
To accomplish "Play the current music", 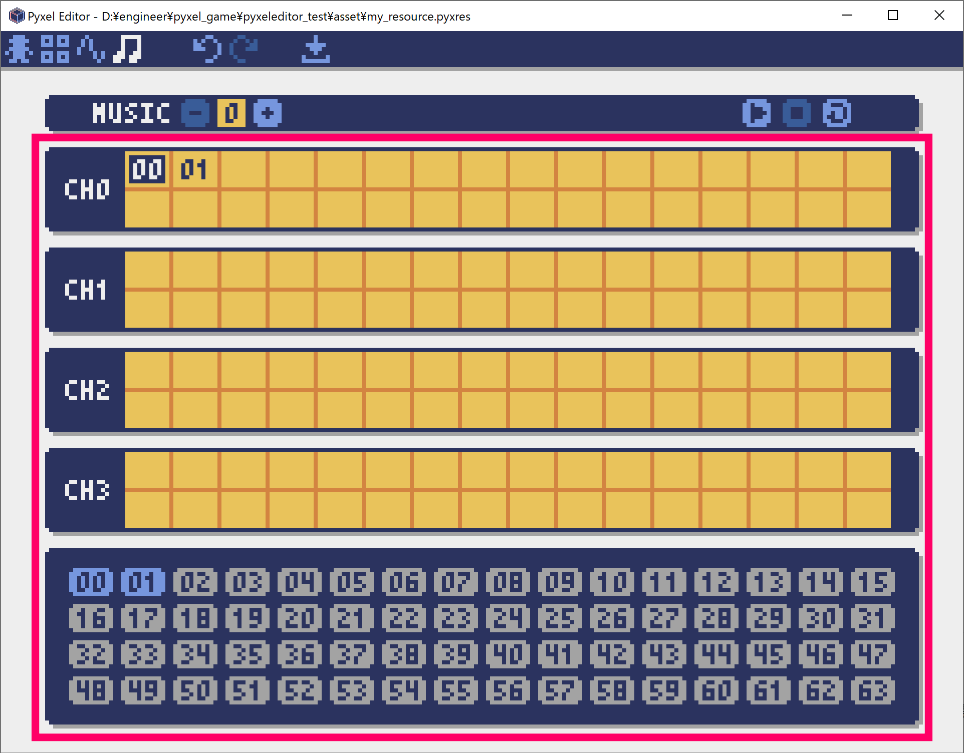I will pos(757,113).
